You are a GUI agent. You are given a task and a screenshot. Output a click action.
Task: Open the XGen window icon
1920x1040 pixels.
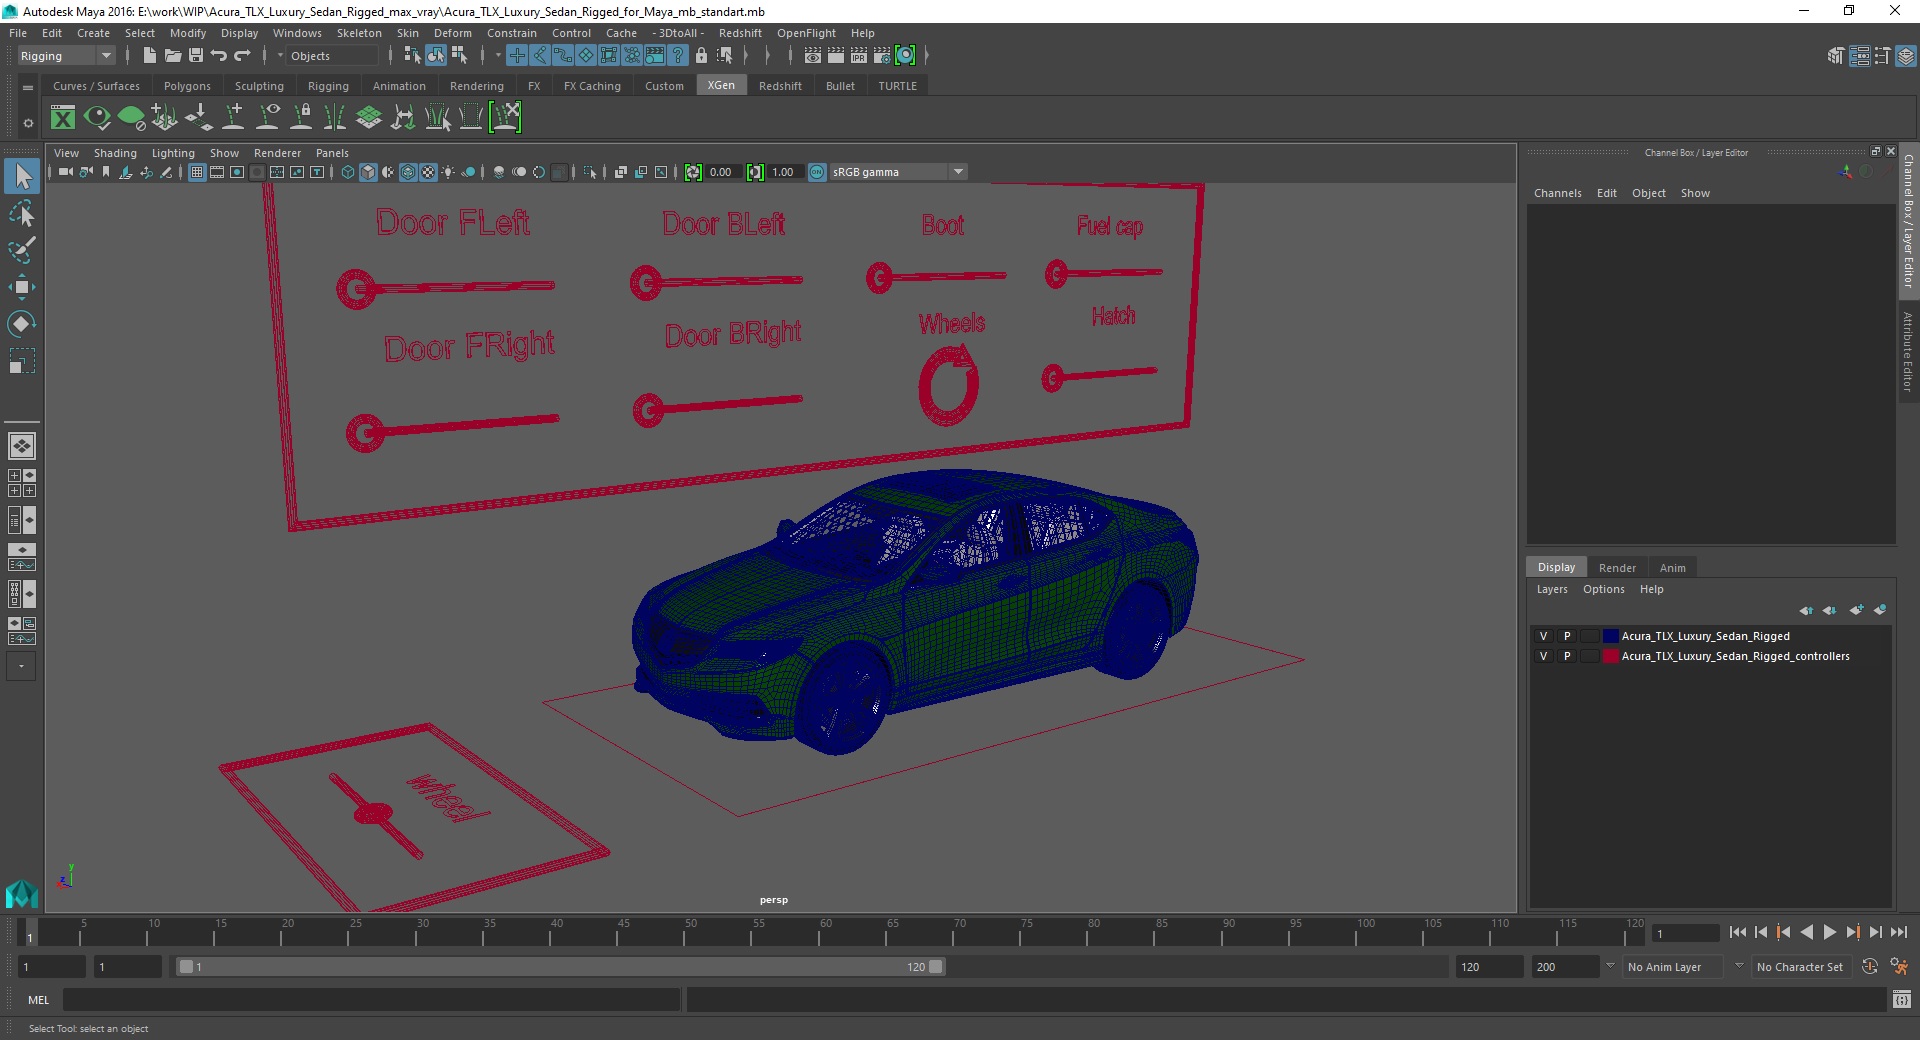click(63, 118)
